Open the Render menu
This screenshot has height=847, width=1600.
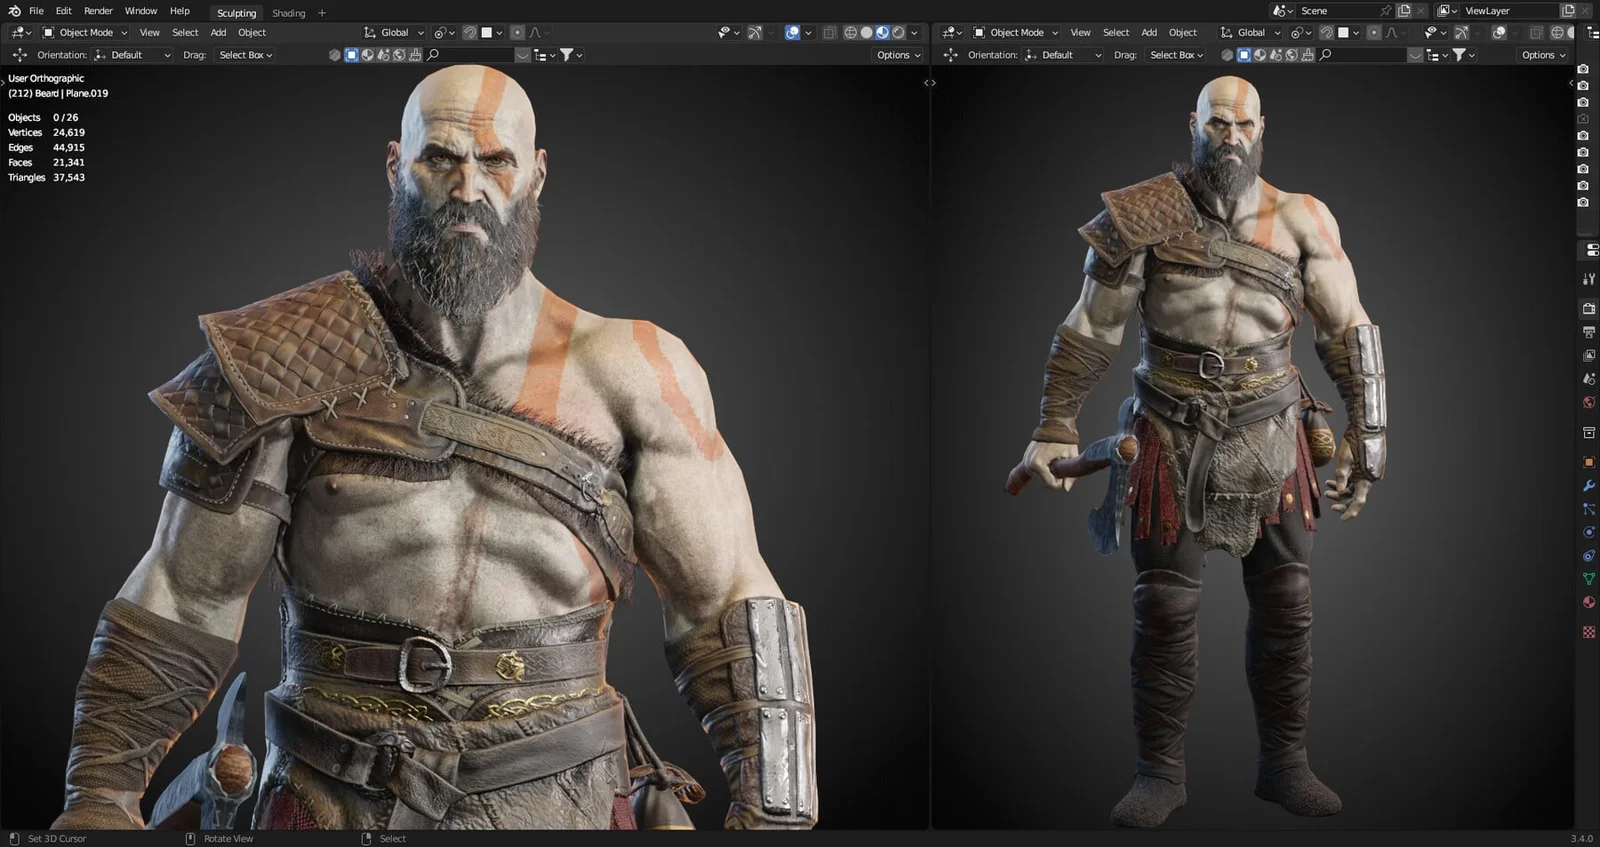click(x=98, y=11)
